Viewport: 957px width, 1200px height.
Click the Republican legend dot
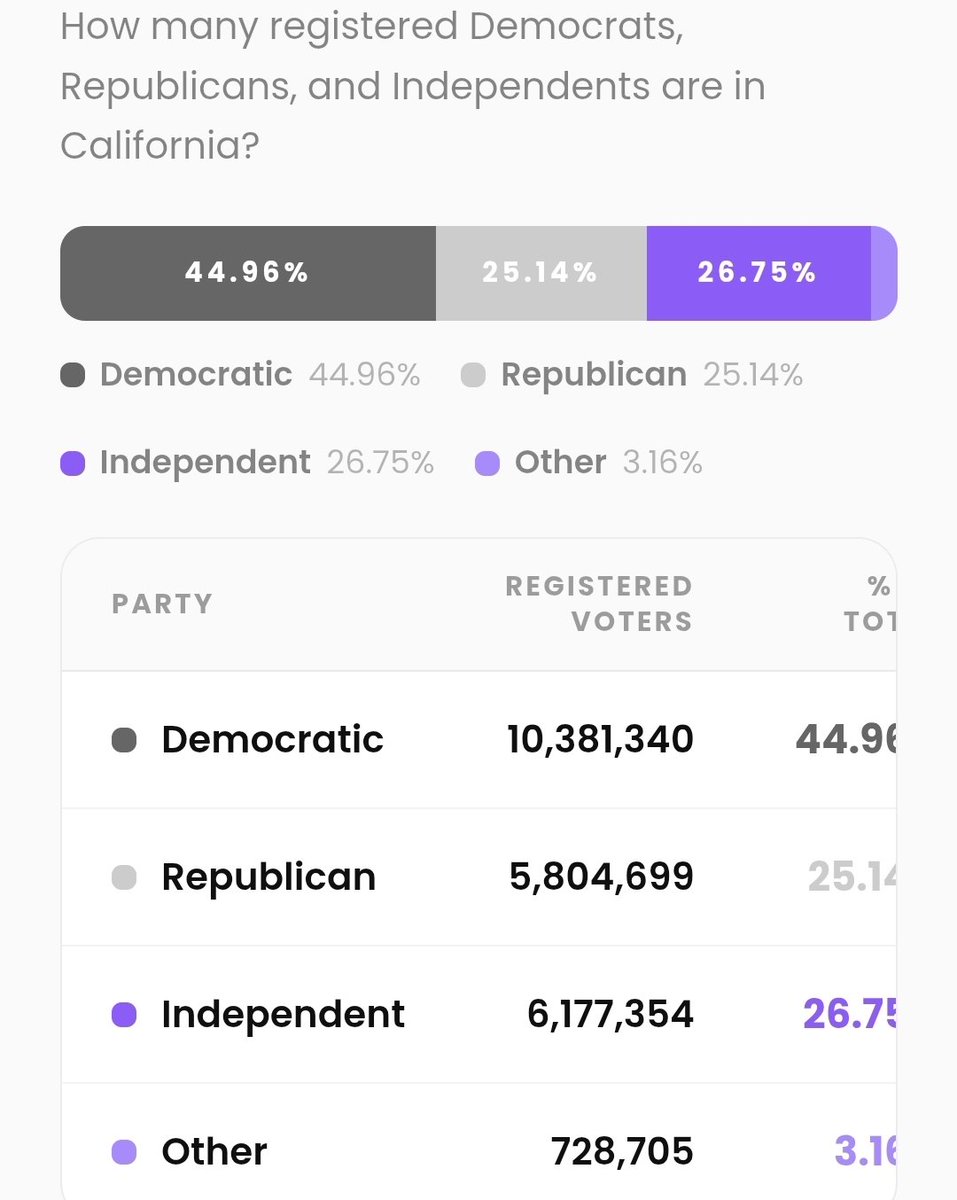[x=473, y=375]
